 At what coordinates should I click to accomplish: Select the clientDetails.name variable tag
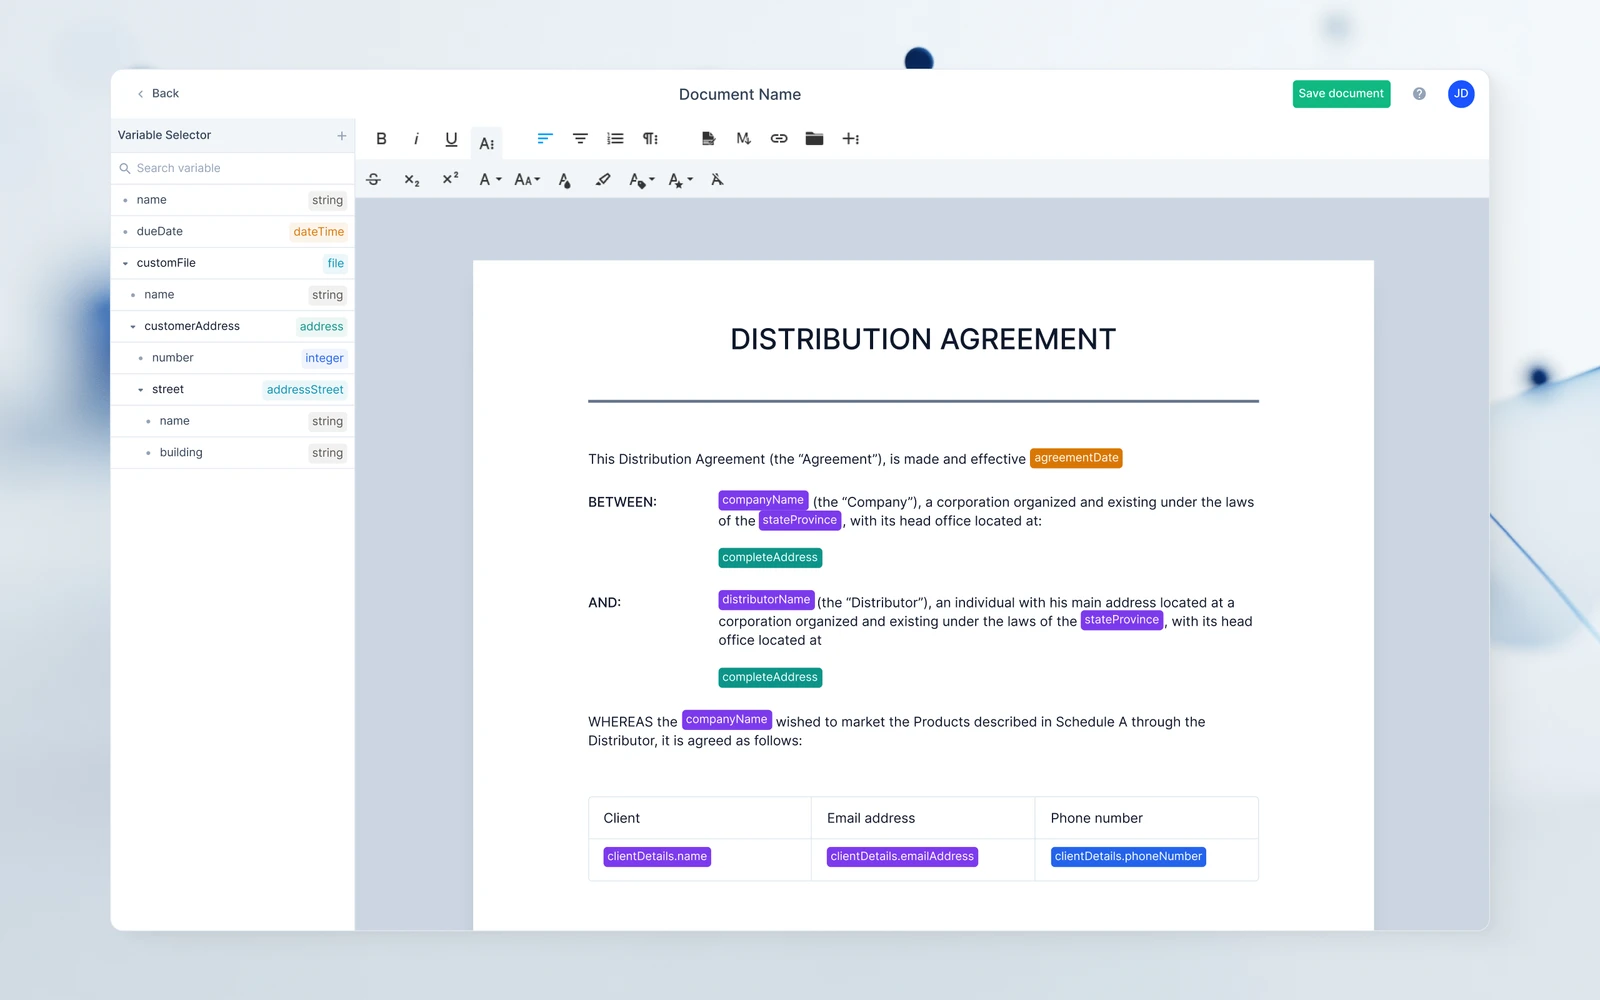click(x=657, y=857)
